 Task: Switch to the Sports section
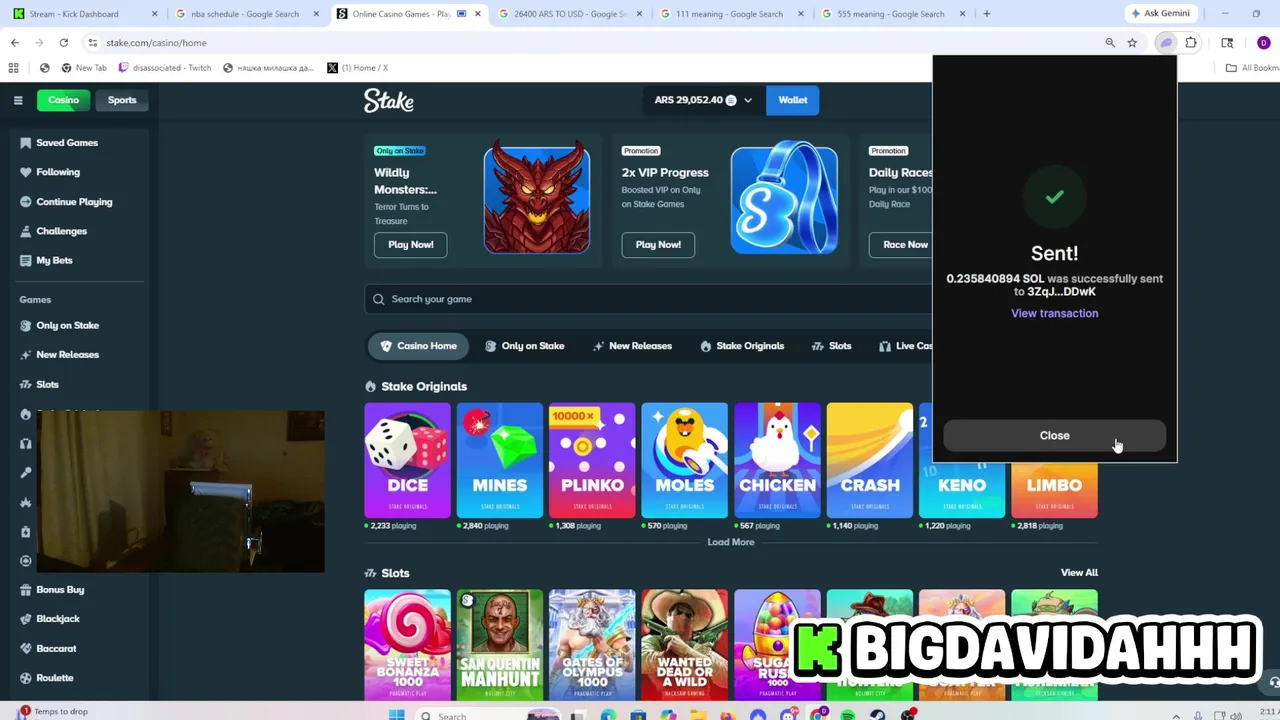point(122,100)
